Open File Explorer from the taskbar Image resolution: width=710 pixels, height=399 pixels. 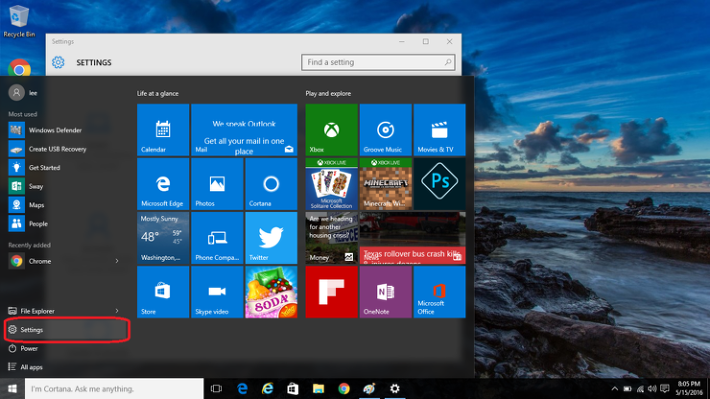point(318,389)
